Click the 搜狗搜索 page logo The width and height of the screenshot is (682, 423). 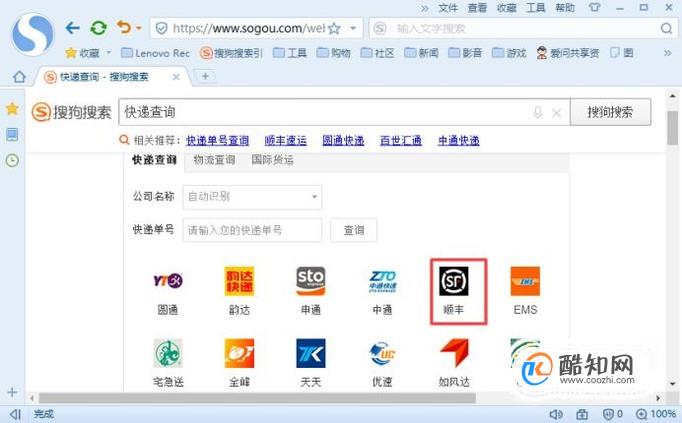coord(72,112)
